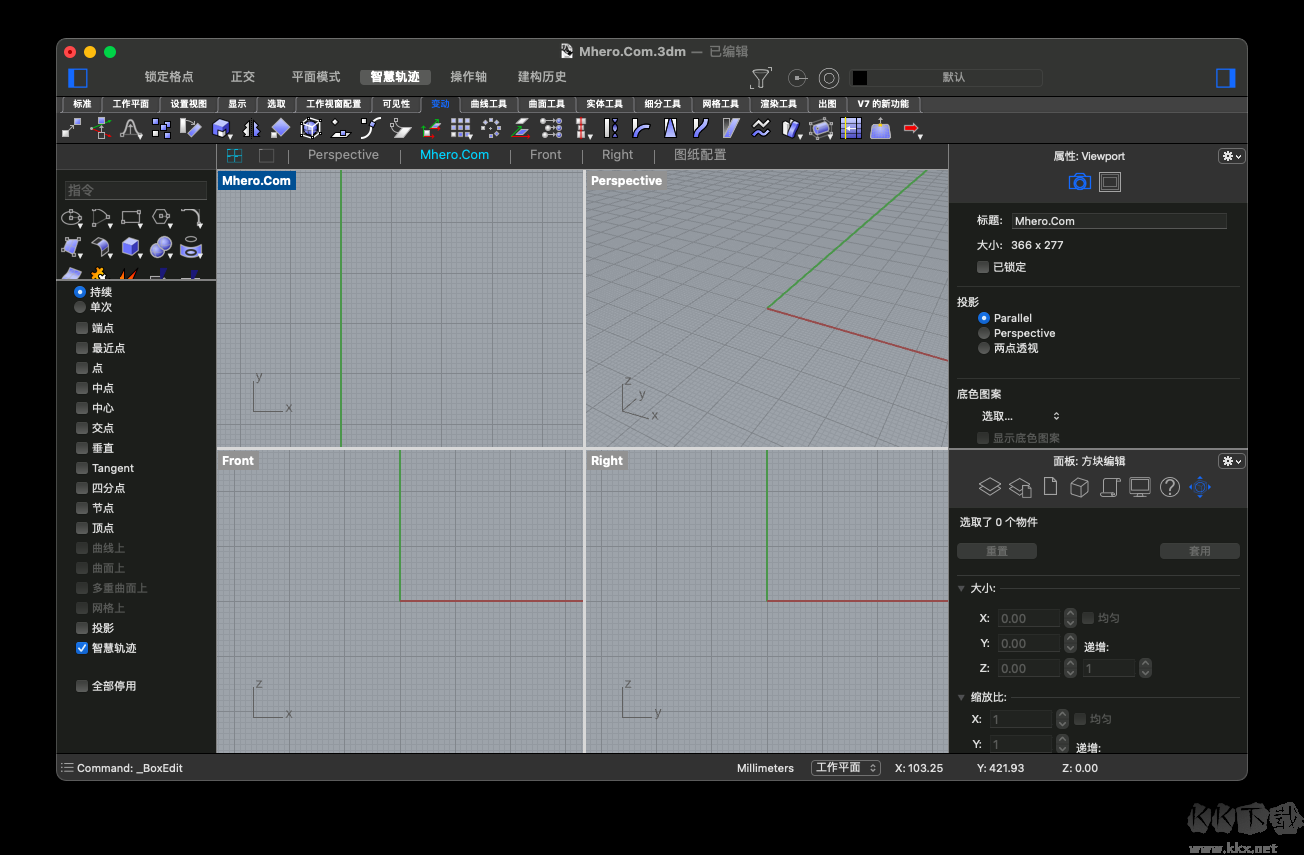The image size is (1304, 855).
Task: Click the 指令 command input field
Action: [x=135, y=190]
